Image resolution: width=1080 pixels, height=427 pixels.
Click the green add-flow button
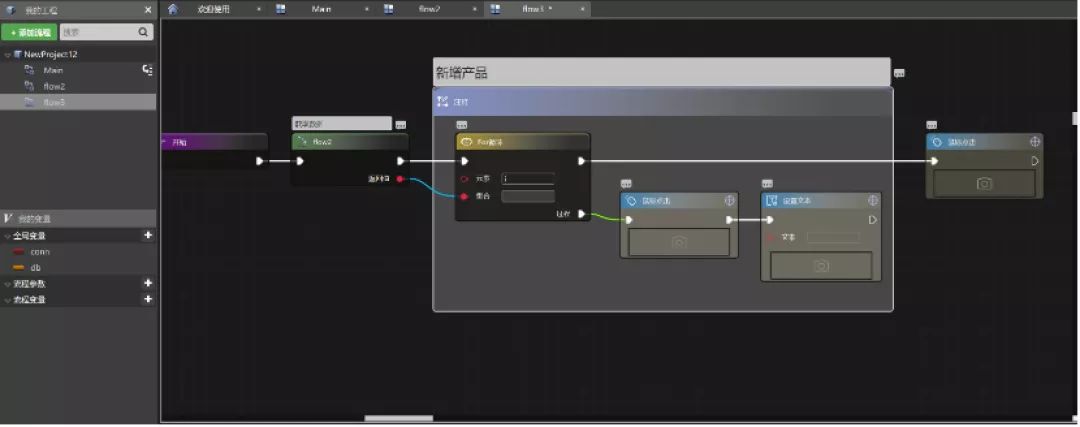click(x=29, y=32)
